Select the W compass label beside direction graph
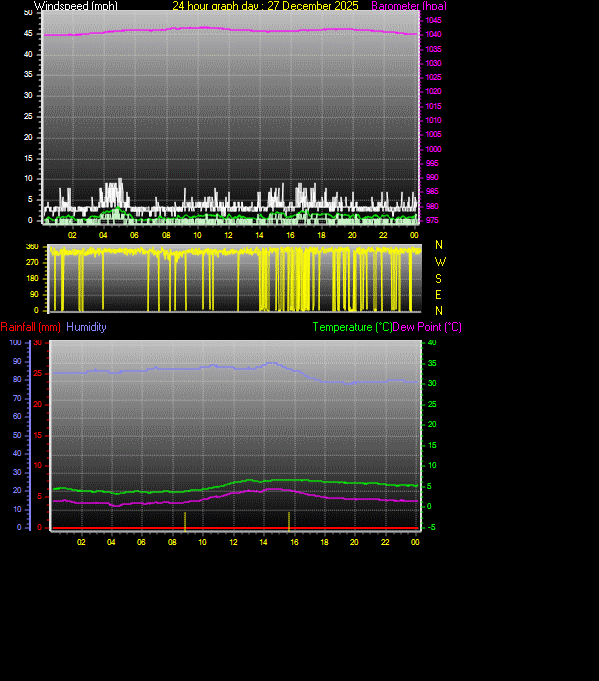The width and height of the screenshot is (599, 681). pos(440,262)
